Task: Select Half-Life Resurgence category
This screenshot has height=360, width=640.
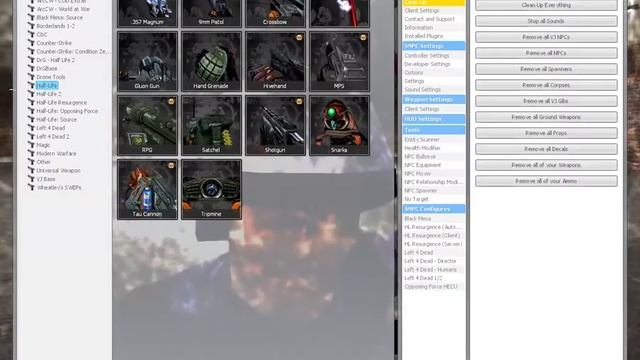Action: click(61, 102)
